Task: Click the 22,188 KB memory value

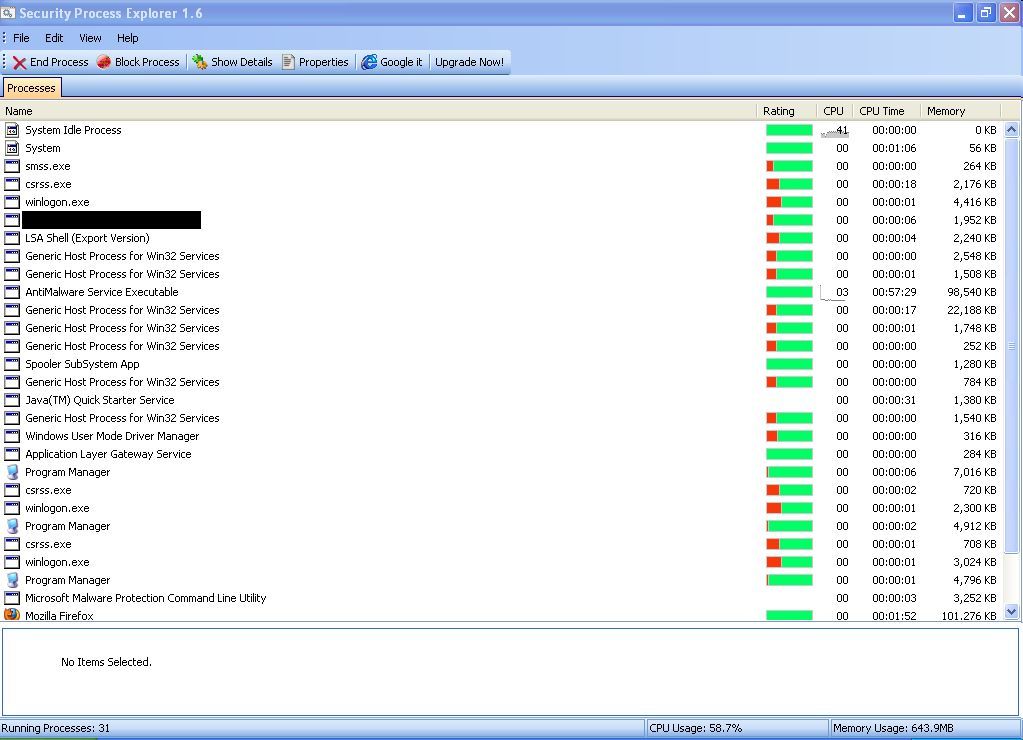Action: 971,310
